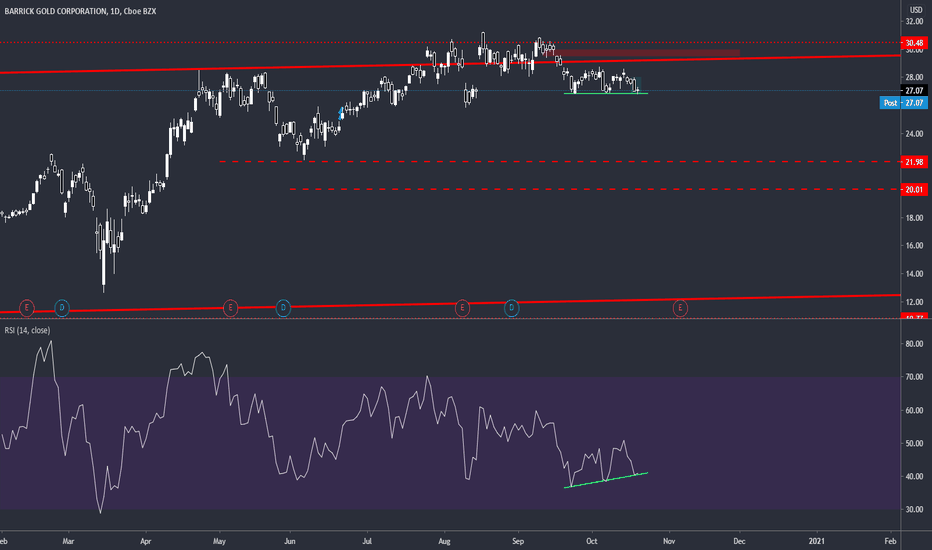
Task: Click the early August earnings E marker
Action: click(462, 308)
